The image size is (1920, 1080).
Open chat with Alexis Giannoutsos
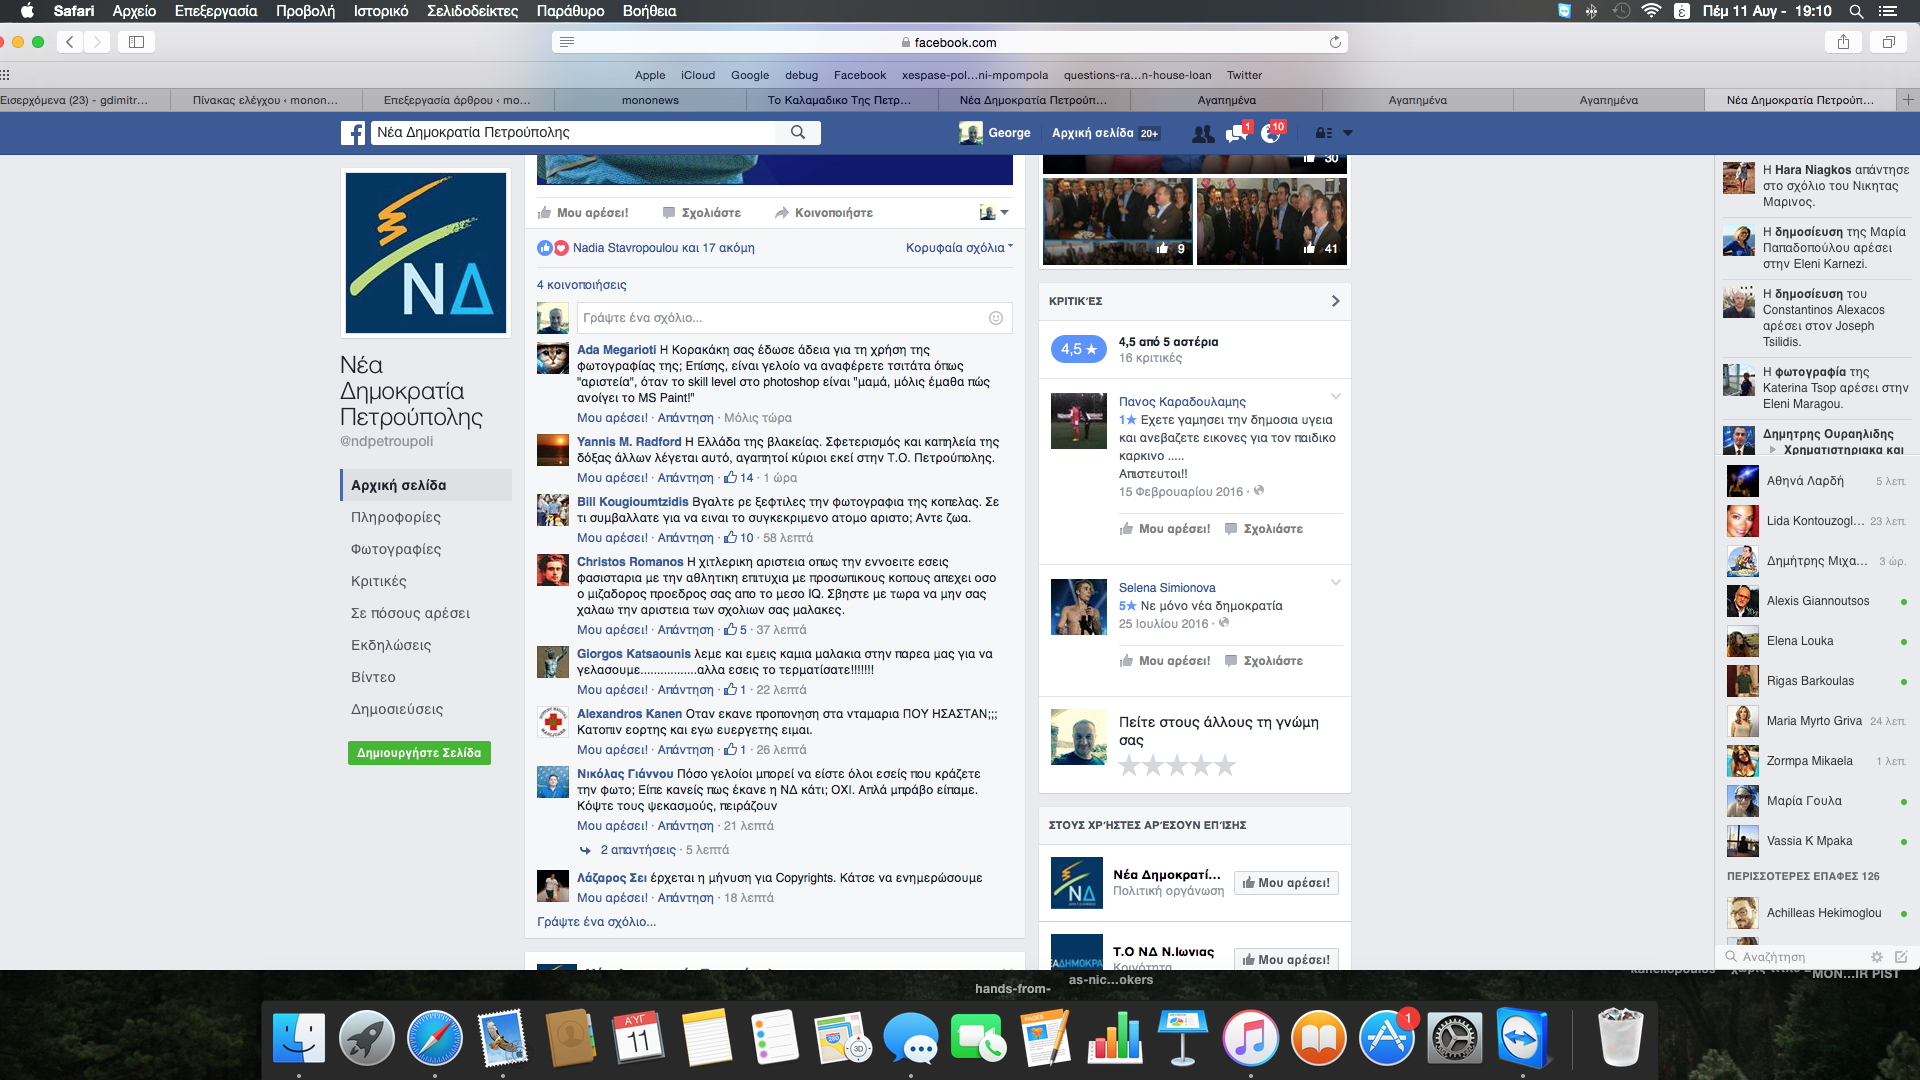pos(1817,601)
